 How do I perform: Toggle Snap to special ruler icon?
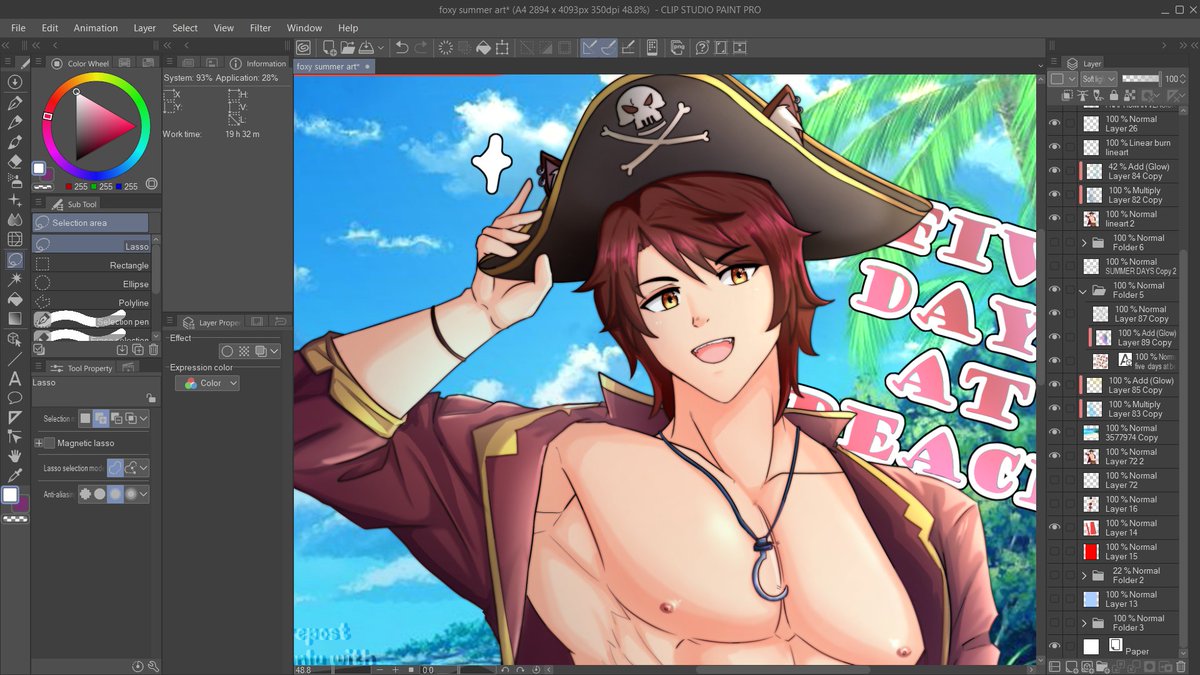608,47
